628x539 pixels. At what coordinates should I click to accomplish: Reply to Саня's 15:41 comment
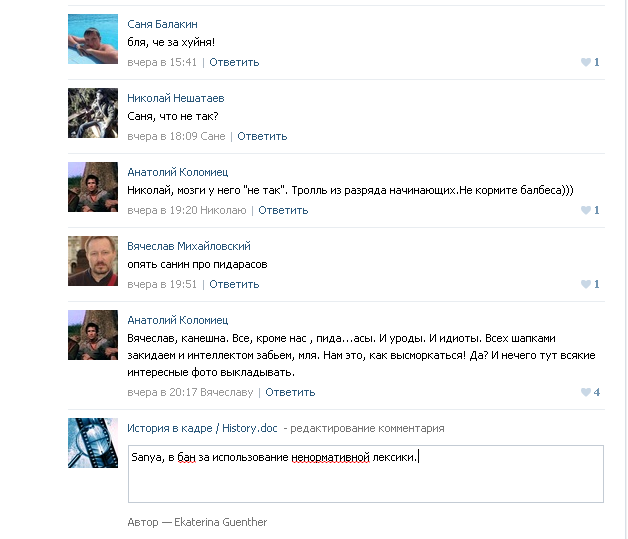[234, 62]
